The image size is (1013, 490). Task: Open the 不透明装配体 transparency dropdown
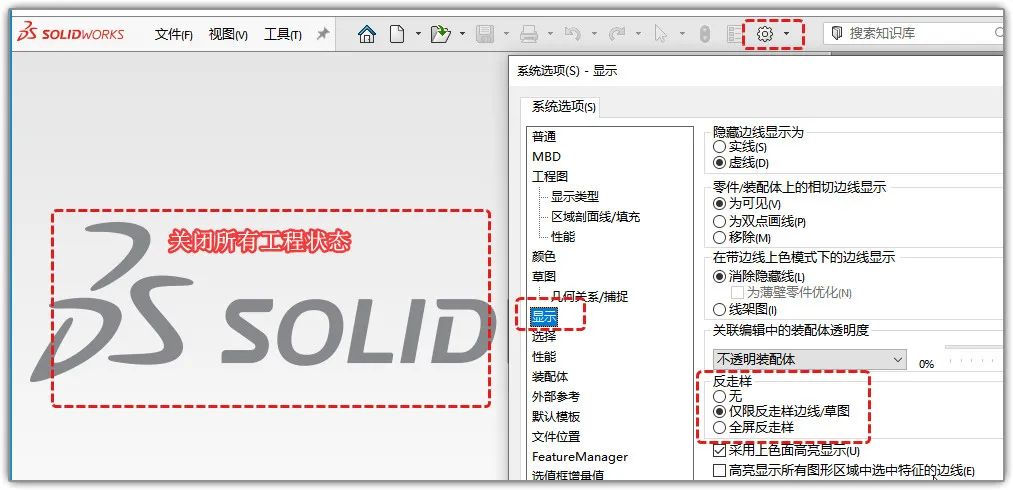(808, 359)
